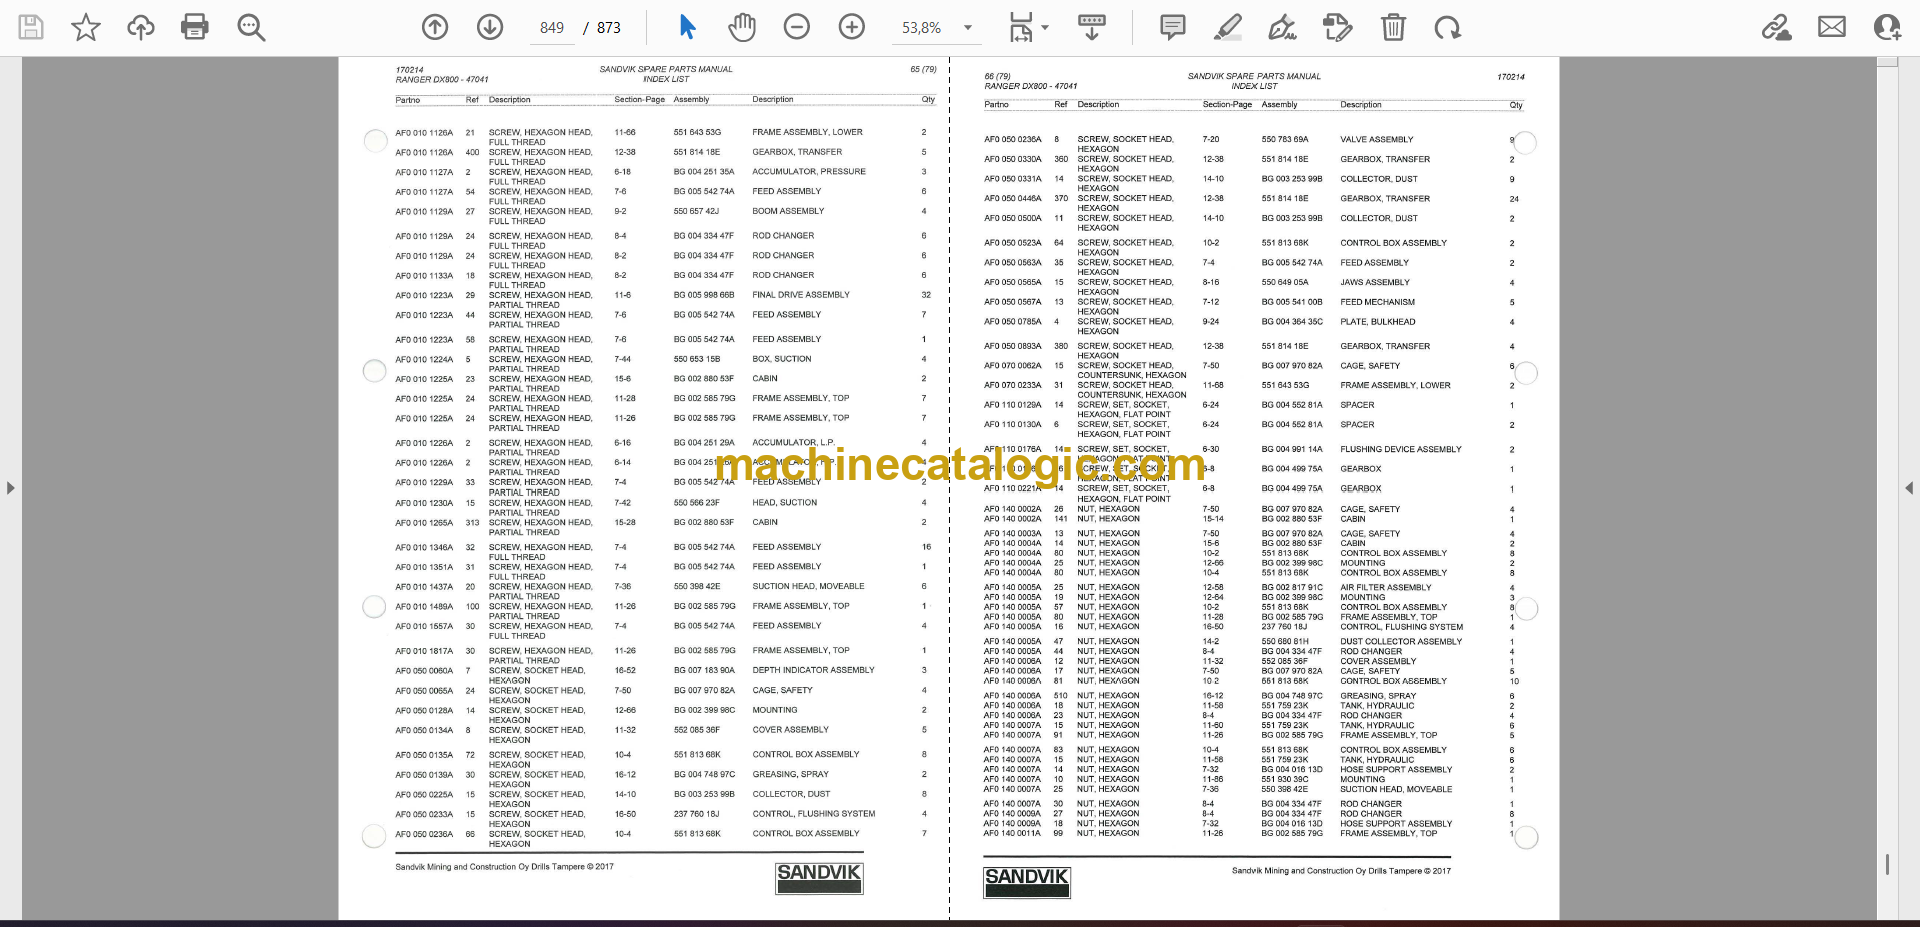Toggle scrolling mode from the toolbar
Viewport: 1920px width, 927px height.
pos(1092,27)
